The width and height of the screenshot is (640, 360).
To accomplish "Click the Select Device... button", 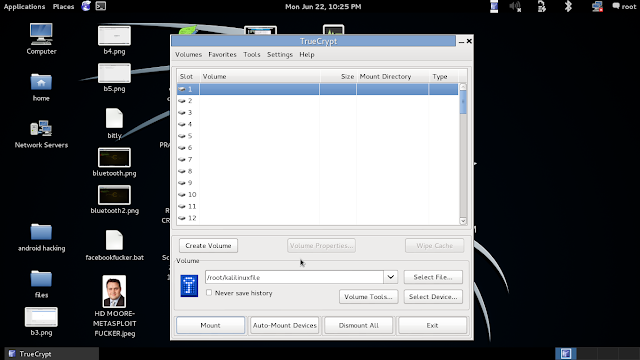I will coord(433,296).
